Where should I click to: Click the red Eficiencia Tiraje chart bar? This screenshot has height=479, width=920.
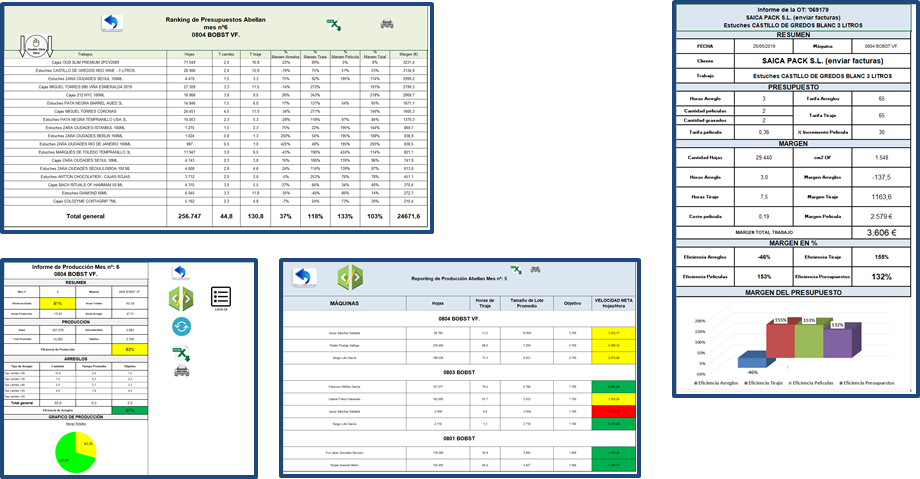(x=781, y=342)
